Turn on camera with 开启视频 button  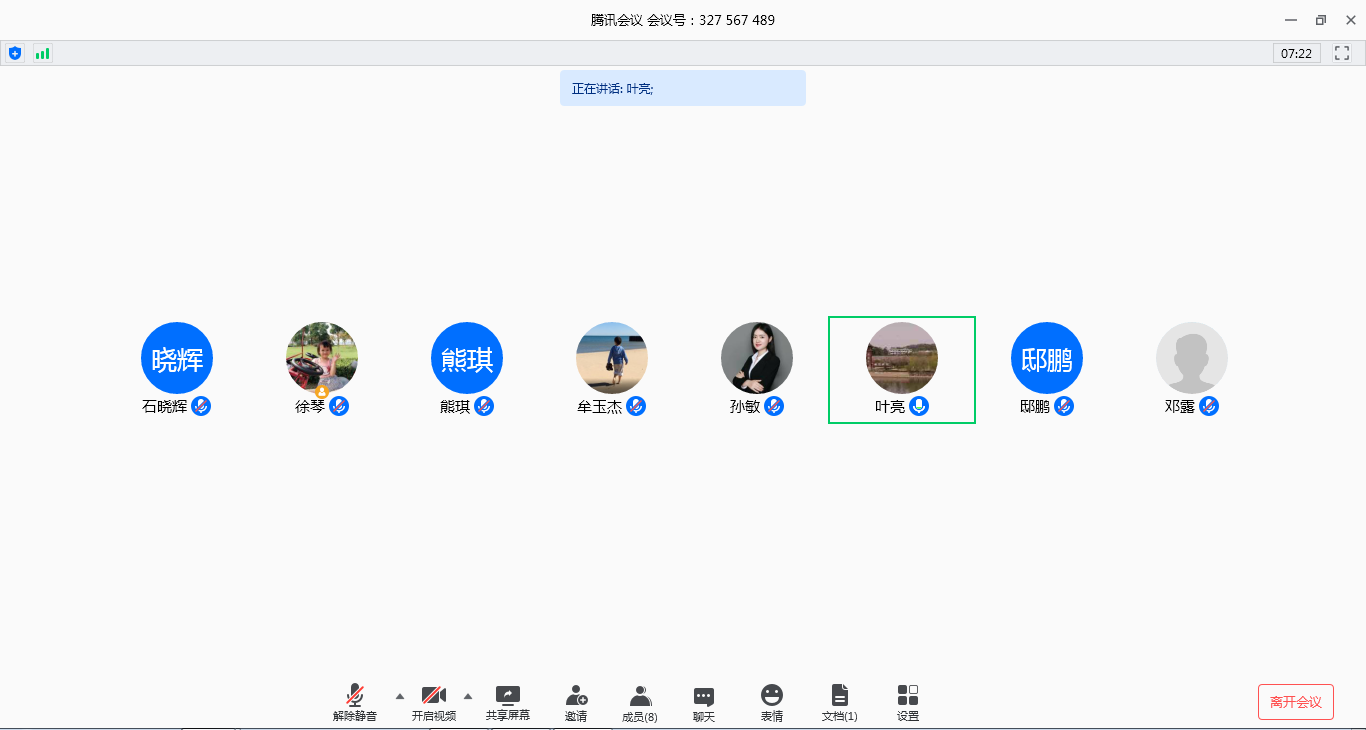pyautogui.click(x=434, y=703)
